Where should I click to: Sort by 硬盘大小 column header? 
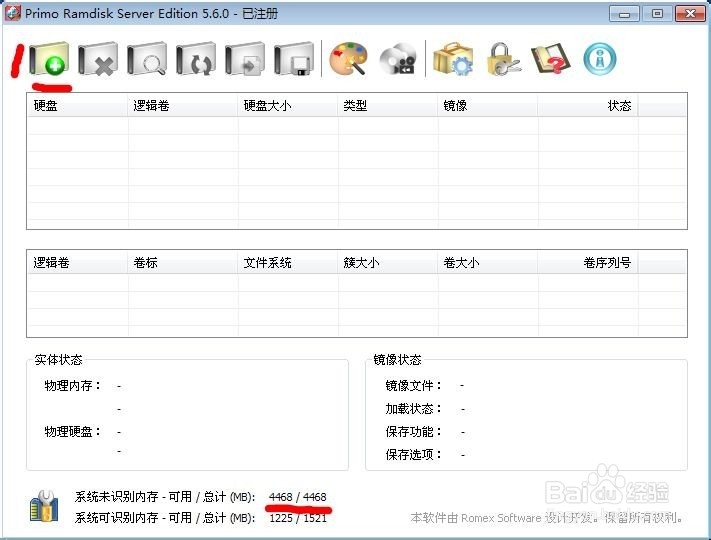coord(287,106)
